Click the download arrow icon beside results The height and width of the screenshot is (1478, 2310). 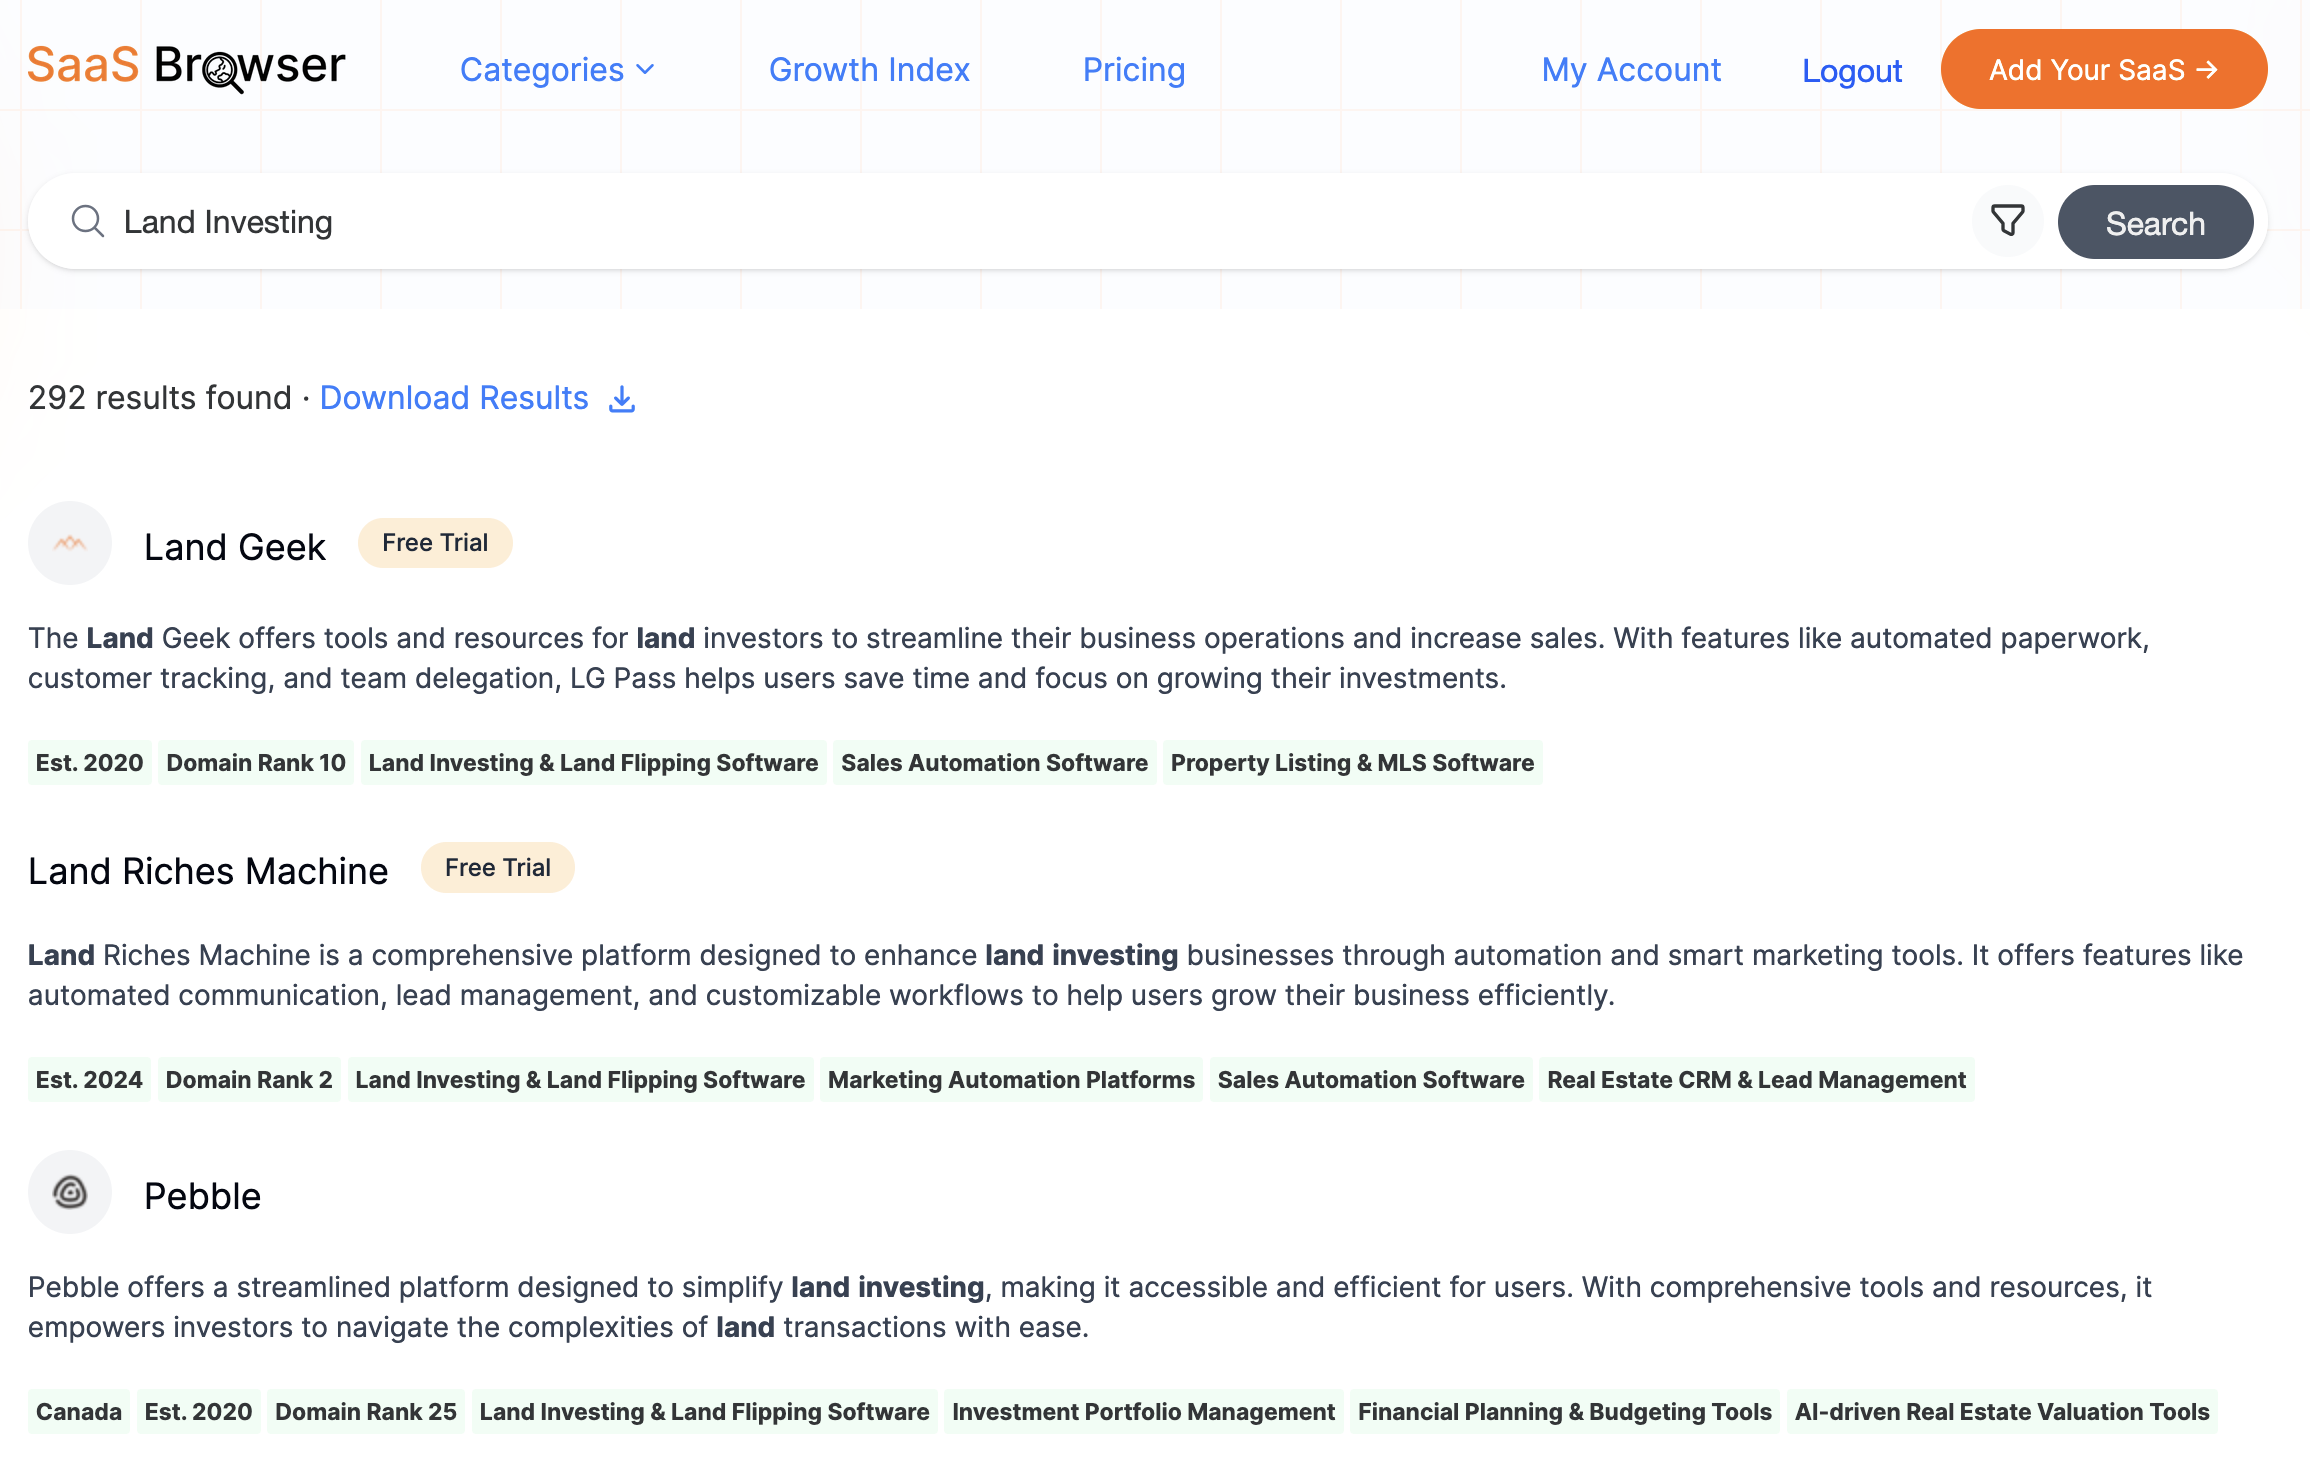pyautogui.click(x=622, y=399)
